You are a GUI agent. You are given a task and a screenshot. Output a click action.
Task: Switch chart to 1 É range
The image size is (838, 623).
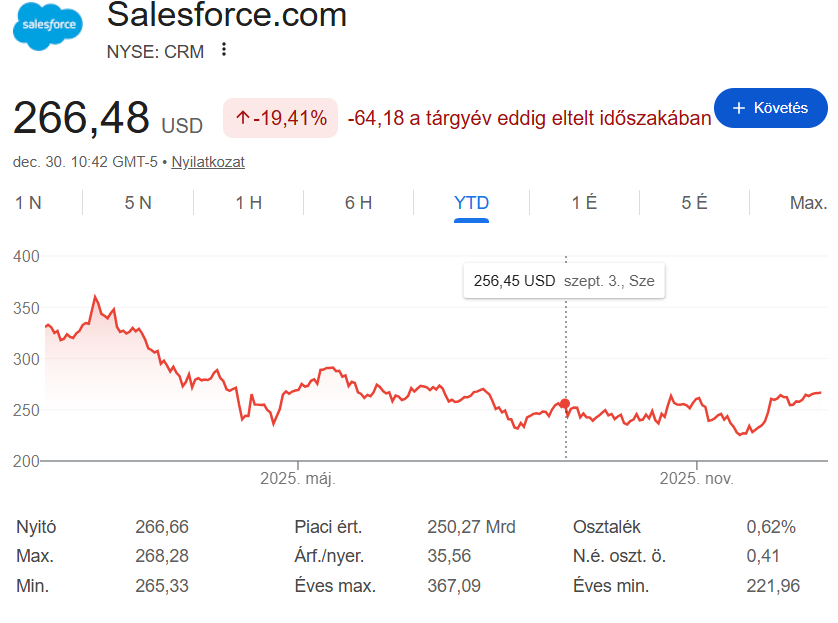[x=584, y=203]
